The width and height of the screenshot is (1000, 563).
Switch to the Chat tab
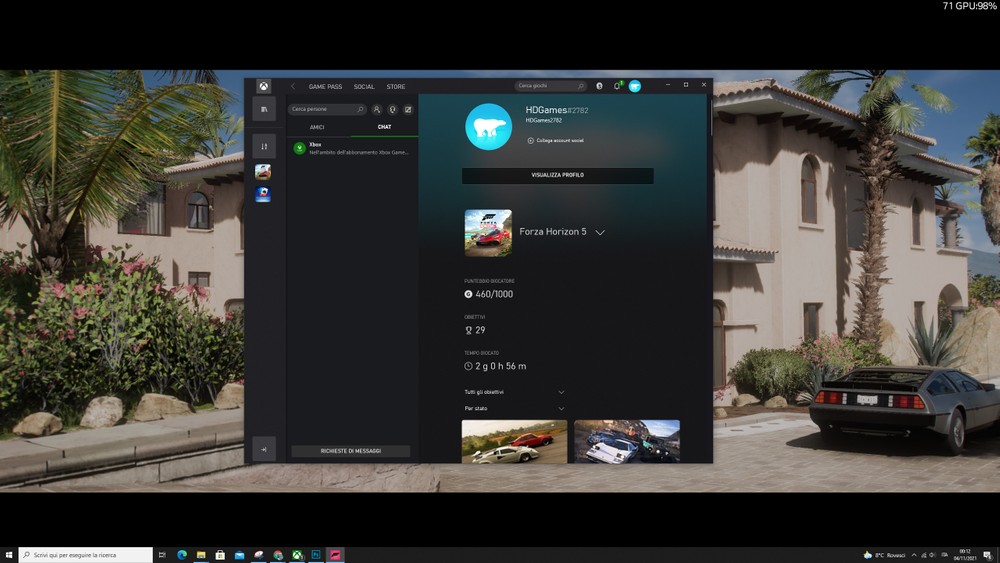(384, 127)
